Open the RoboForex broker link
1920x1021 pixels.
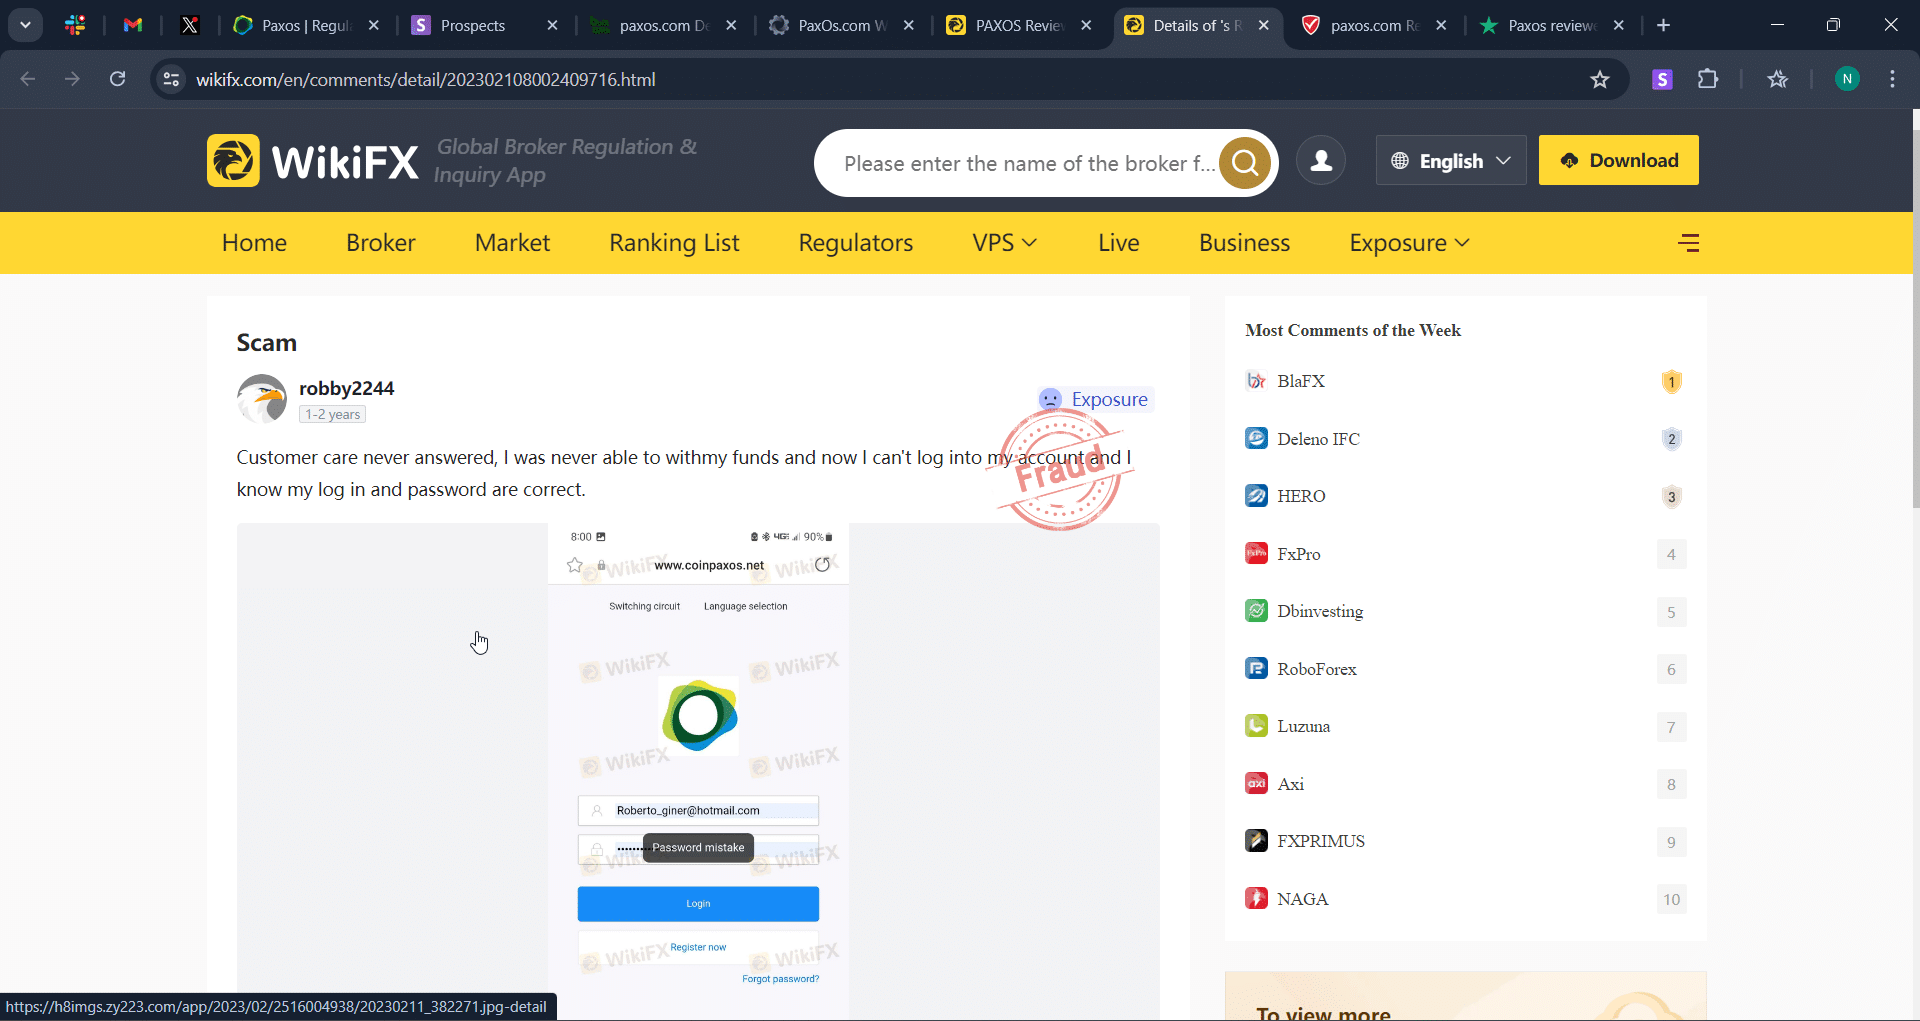(x=1317, y=669)
